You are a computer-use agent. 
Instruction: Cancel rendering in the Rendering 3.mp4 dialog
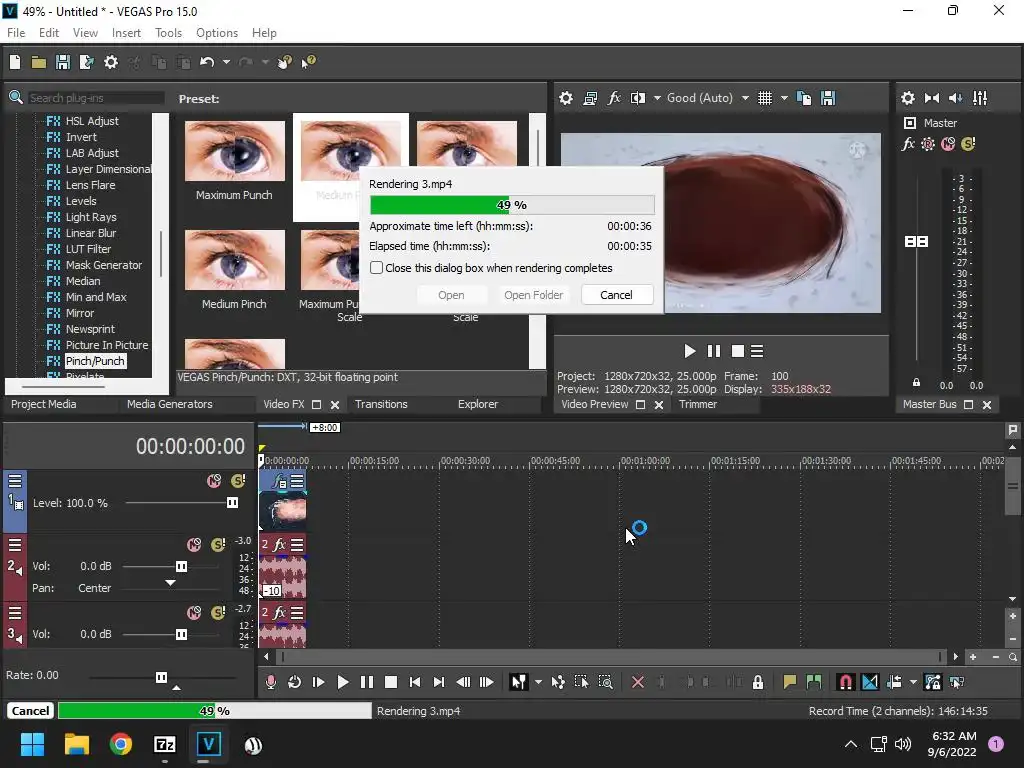pos(616,295)
